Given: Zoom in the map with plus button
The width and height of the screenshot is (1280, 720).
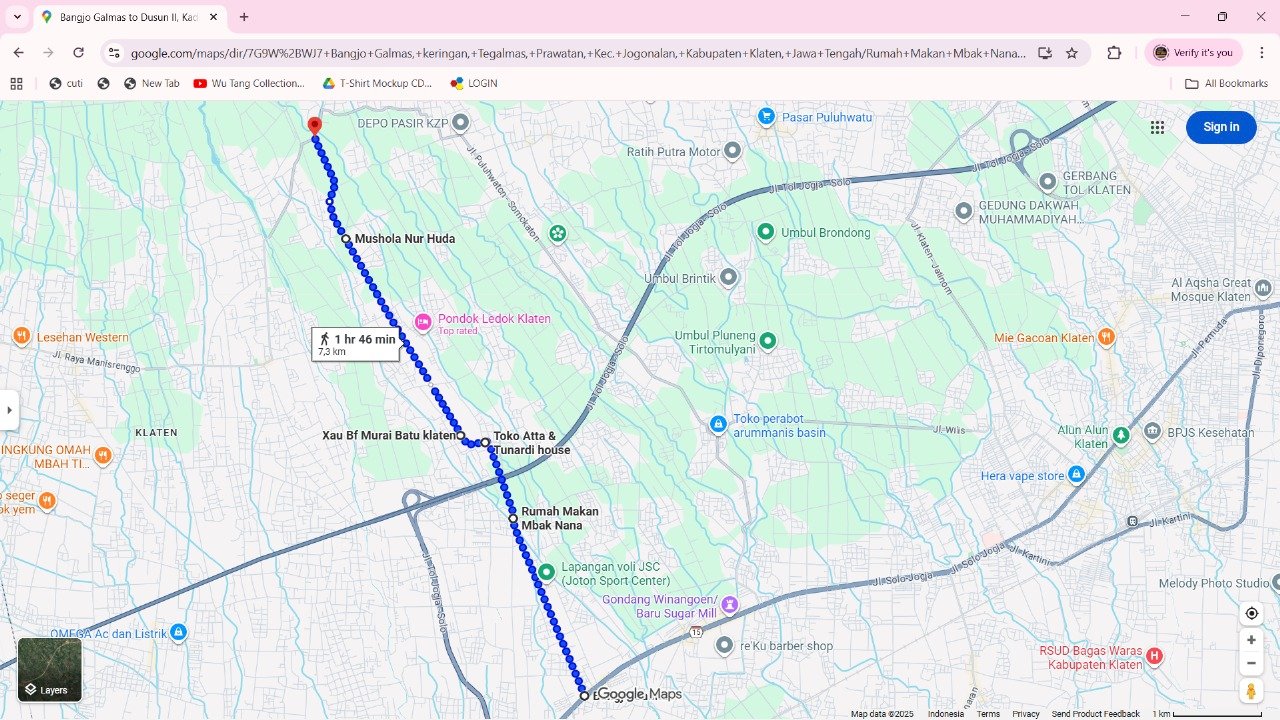Looking at the screenshot, I should pyautogui.click(x=1251, y=640).
